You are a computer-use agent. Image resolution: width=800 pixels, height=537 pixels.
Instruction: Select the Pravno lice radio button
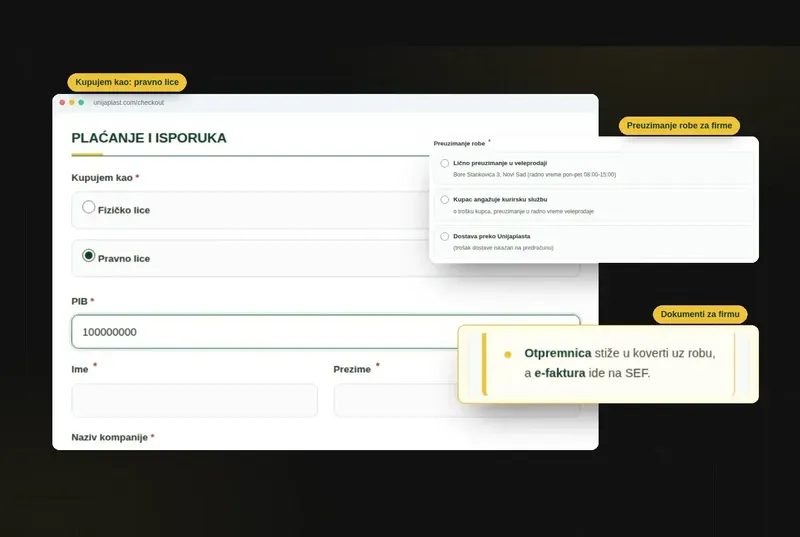tap(89, 255)
